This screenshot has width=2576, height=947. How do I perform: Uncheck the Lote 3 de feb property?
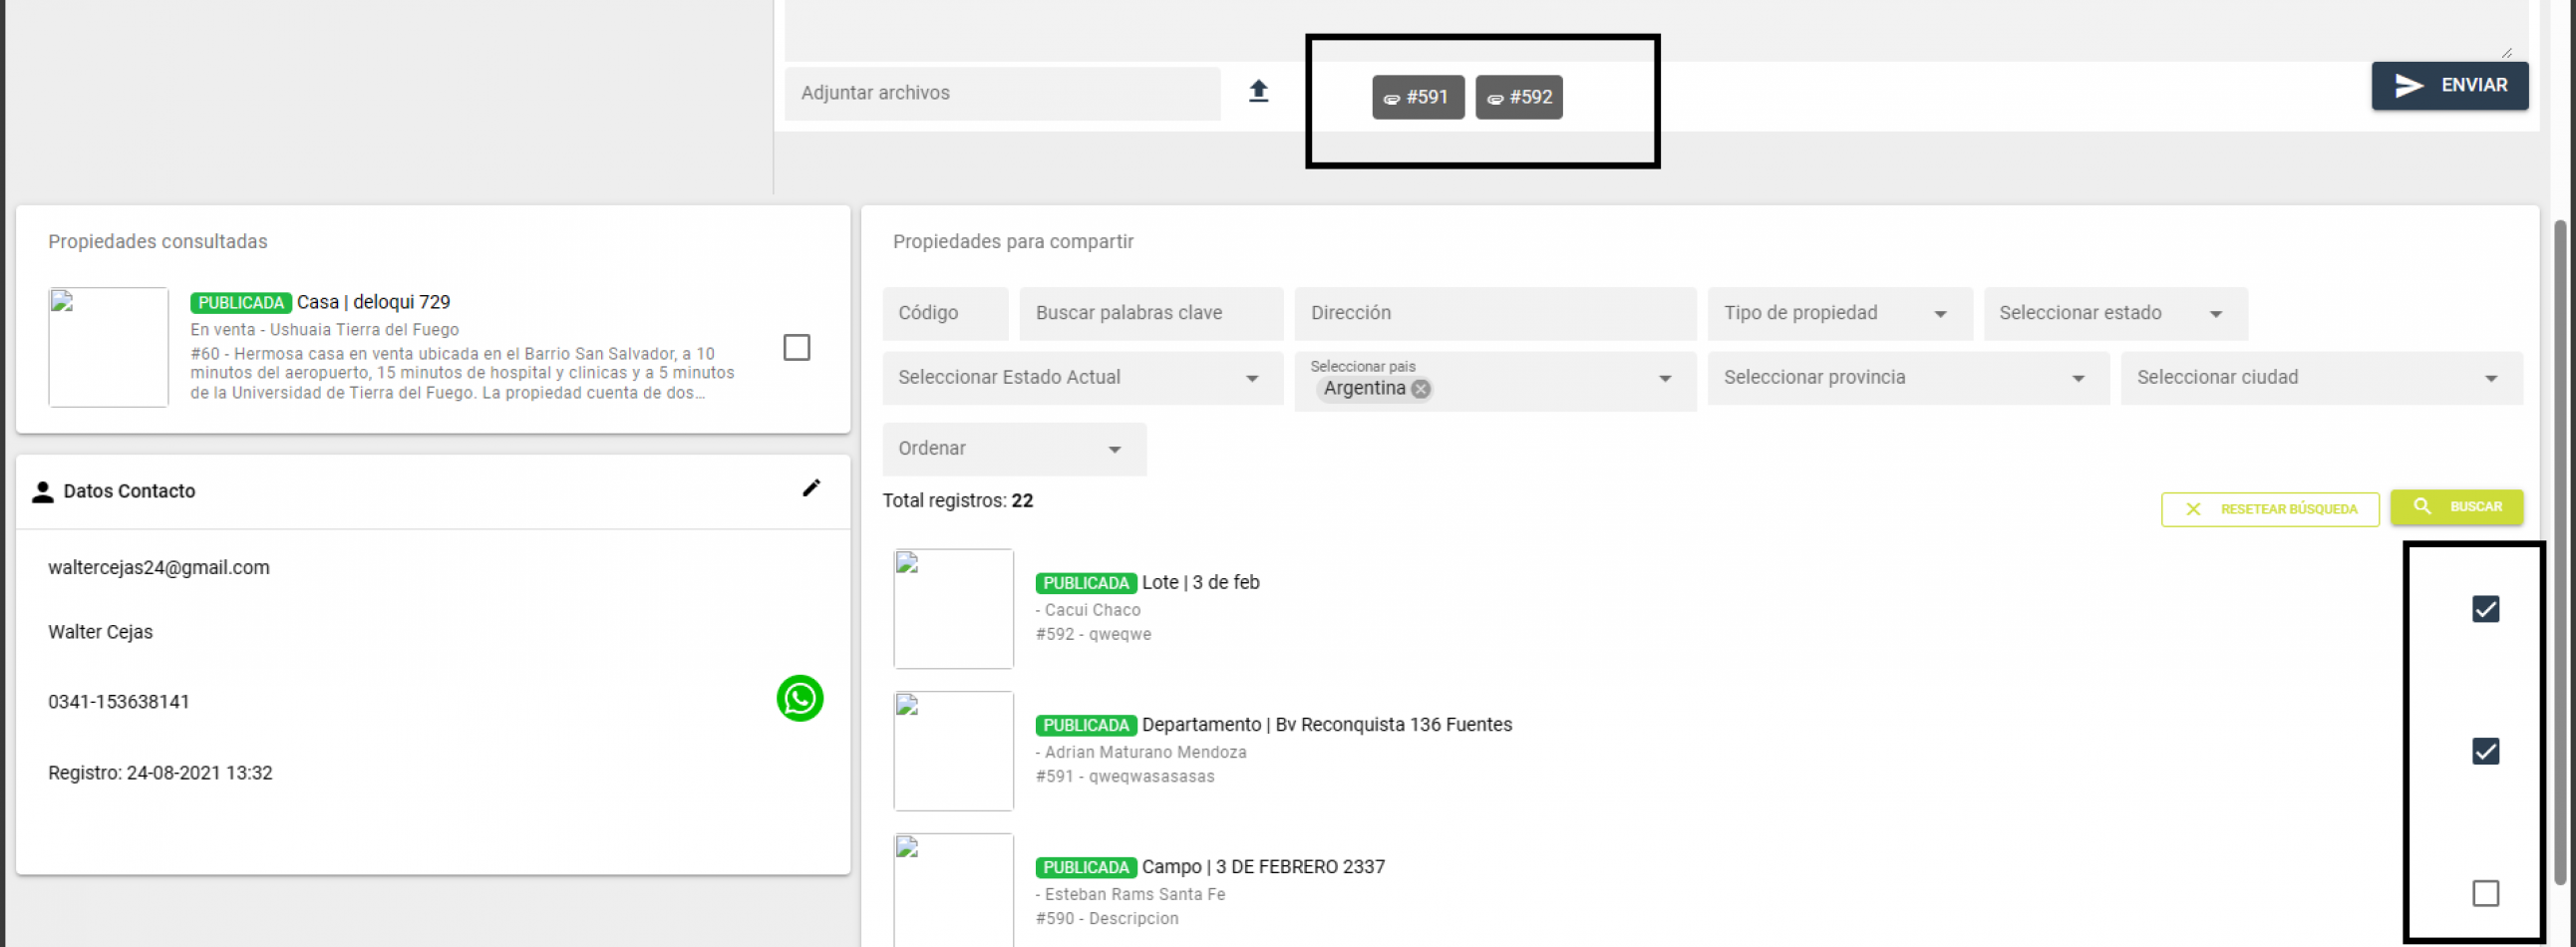click(x=2485, y=609)
